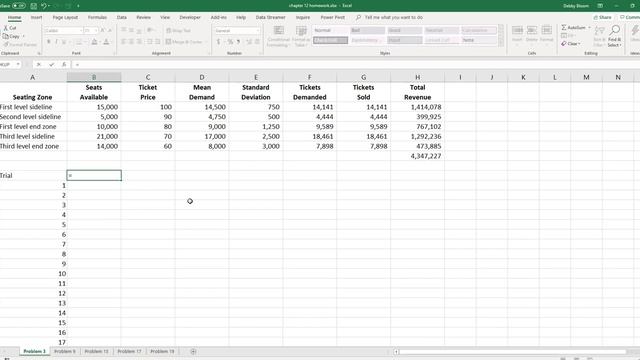Viewport: 640px width, 360px height.
Task: Open Find & Select magnifier menu
Action: click(x=615, y=36)
